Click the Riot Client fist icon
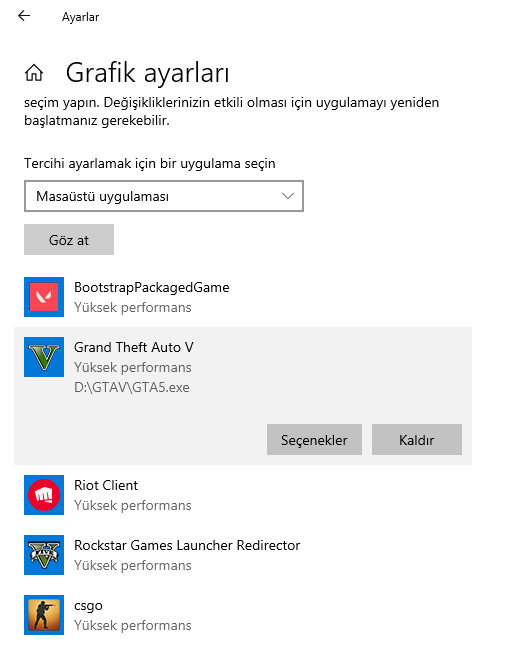Screen dimensions: 510x668 (x=44, y=495)
